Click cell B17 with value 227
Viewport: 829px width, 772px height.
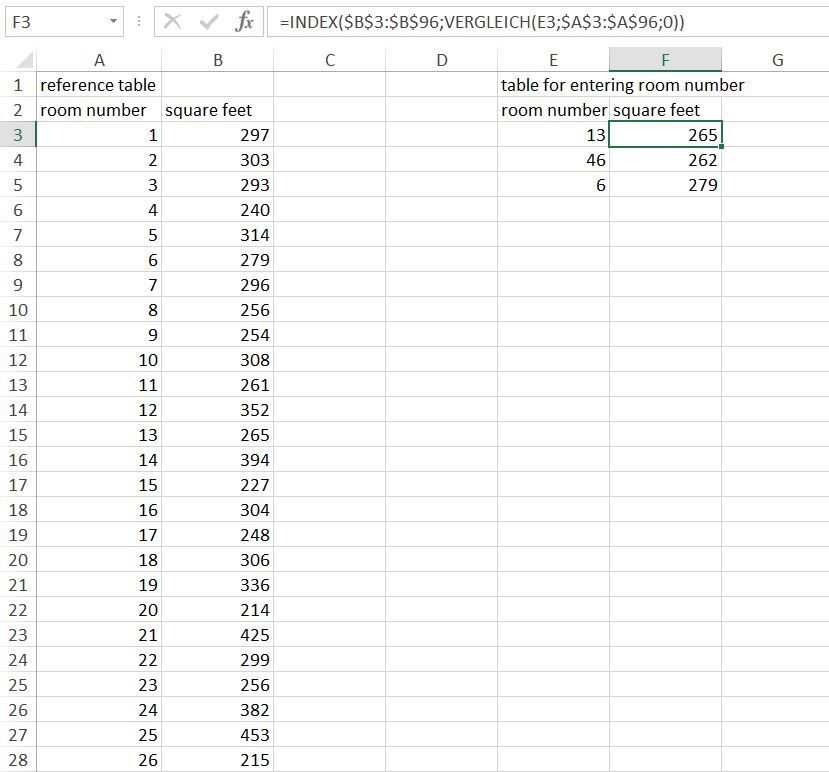[217, 485]
